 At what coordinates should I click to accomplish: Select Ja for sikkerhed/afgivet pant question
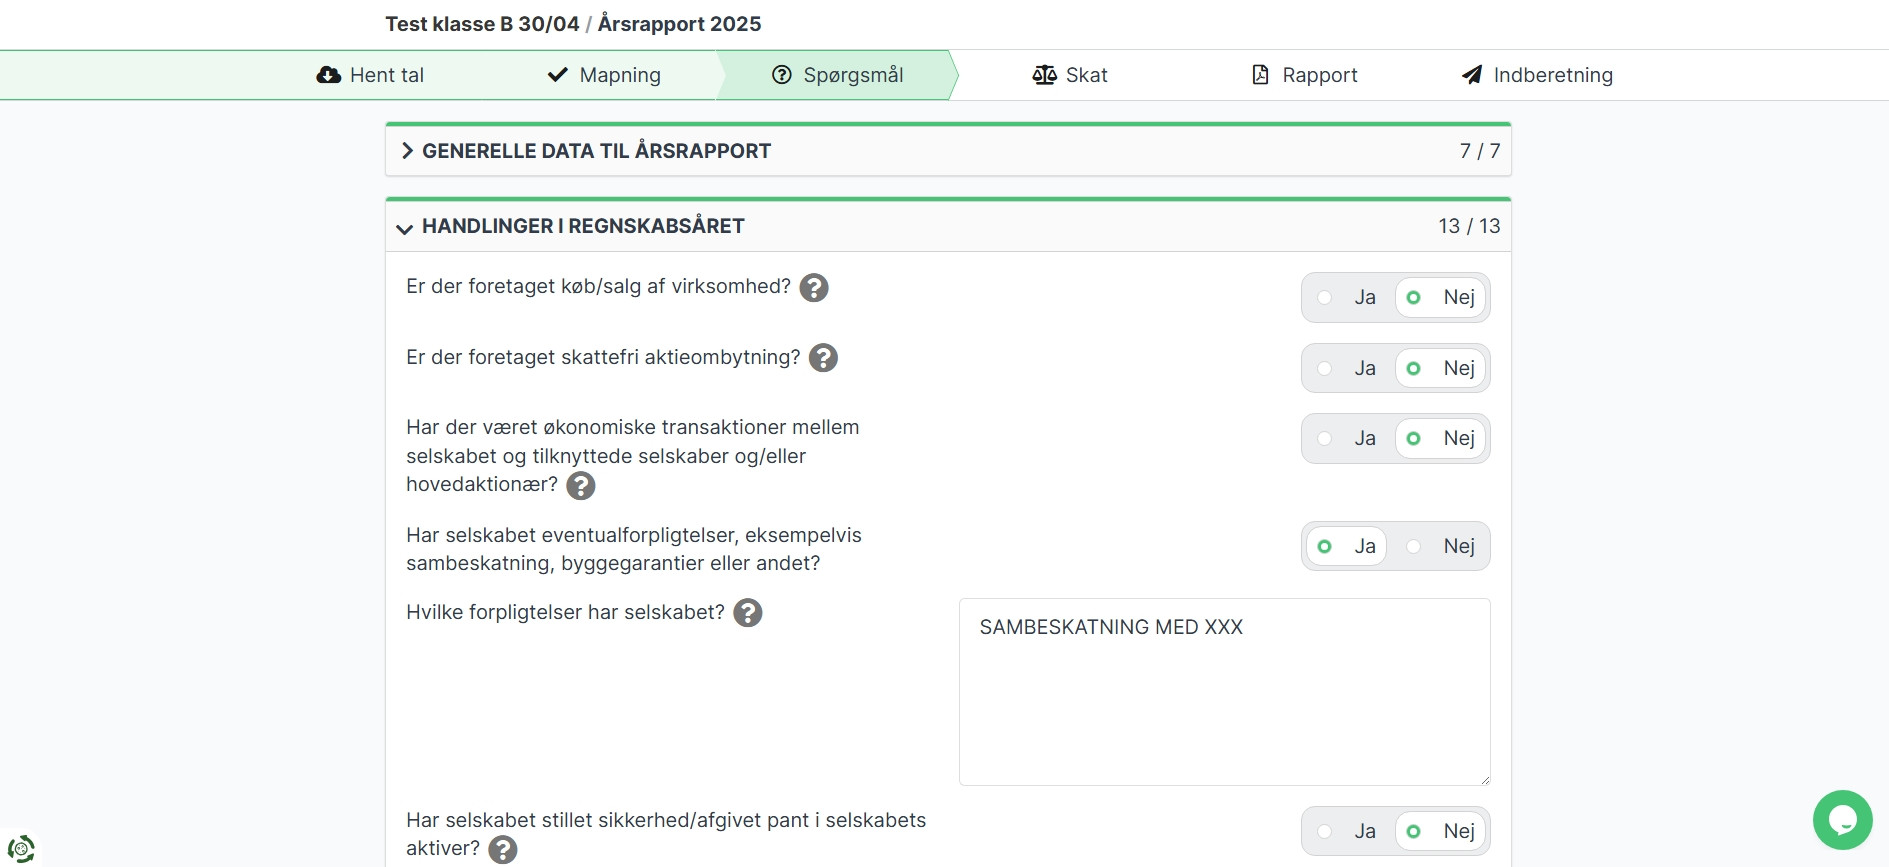[x=1349, y=831]
